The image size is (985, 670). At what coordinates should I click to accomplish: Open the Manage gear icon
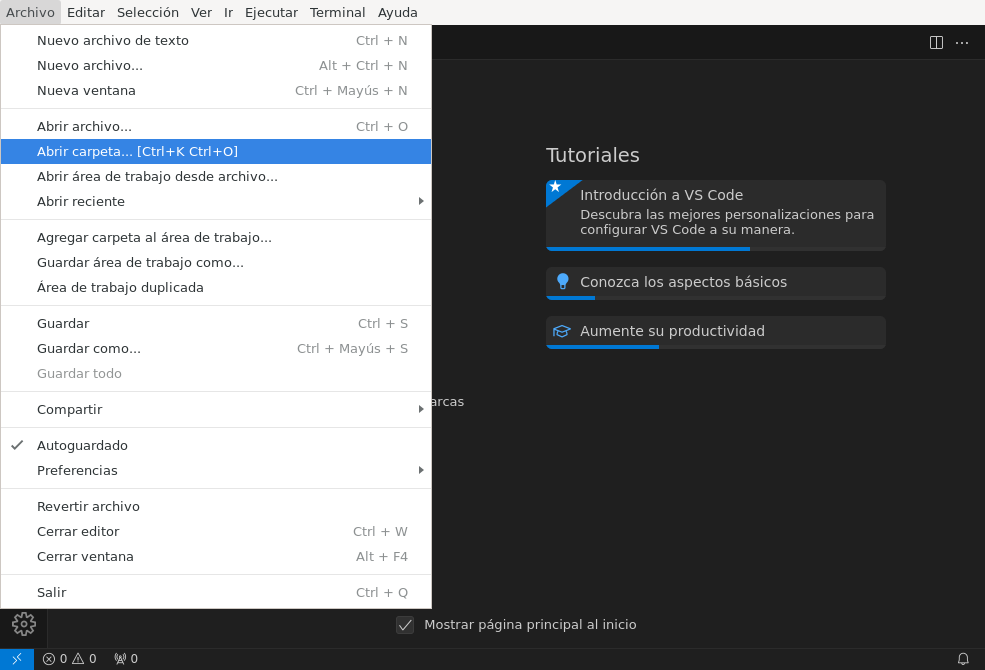[x=24, y=624]
